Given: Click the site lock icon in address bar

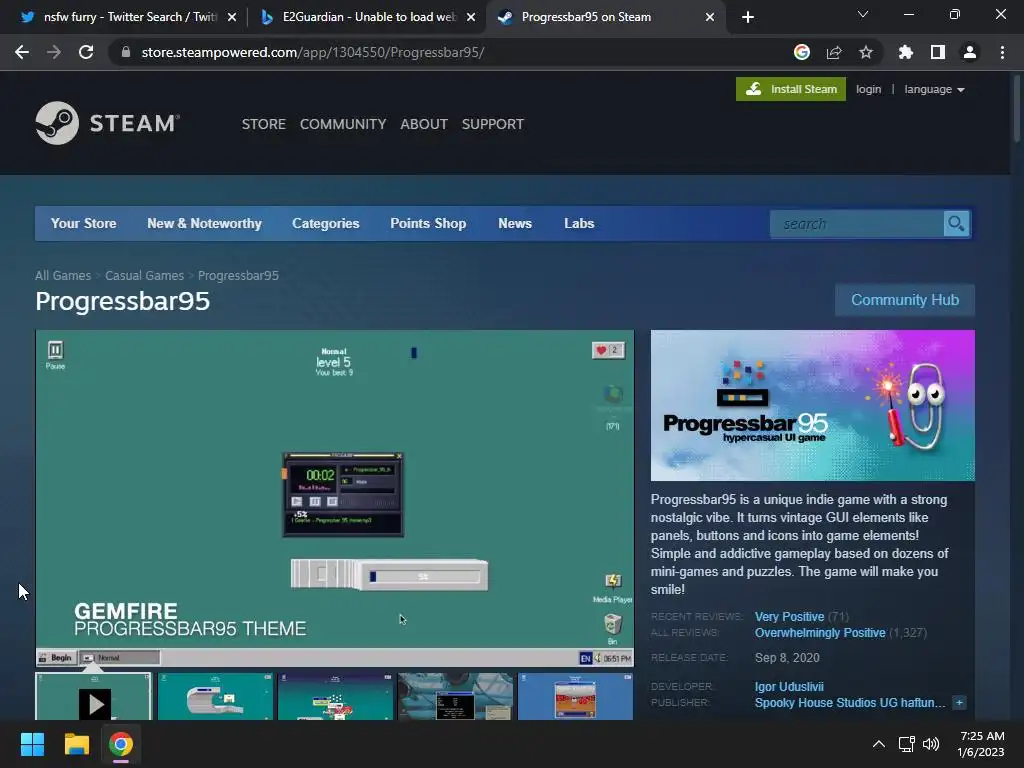Looking at the screenshot, I should [x=126, y=52].
